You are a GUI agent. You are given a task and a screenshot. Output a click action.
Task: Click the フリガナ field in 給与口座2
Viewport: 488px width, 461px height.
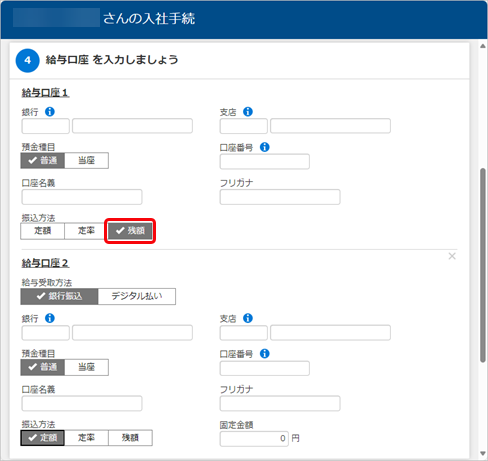[280, 403]
